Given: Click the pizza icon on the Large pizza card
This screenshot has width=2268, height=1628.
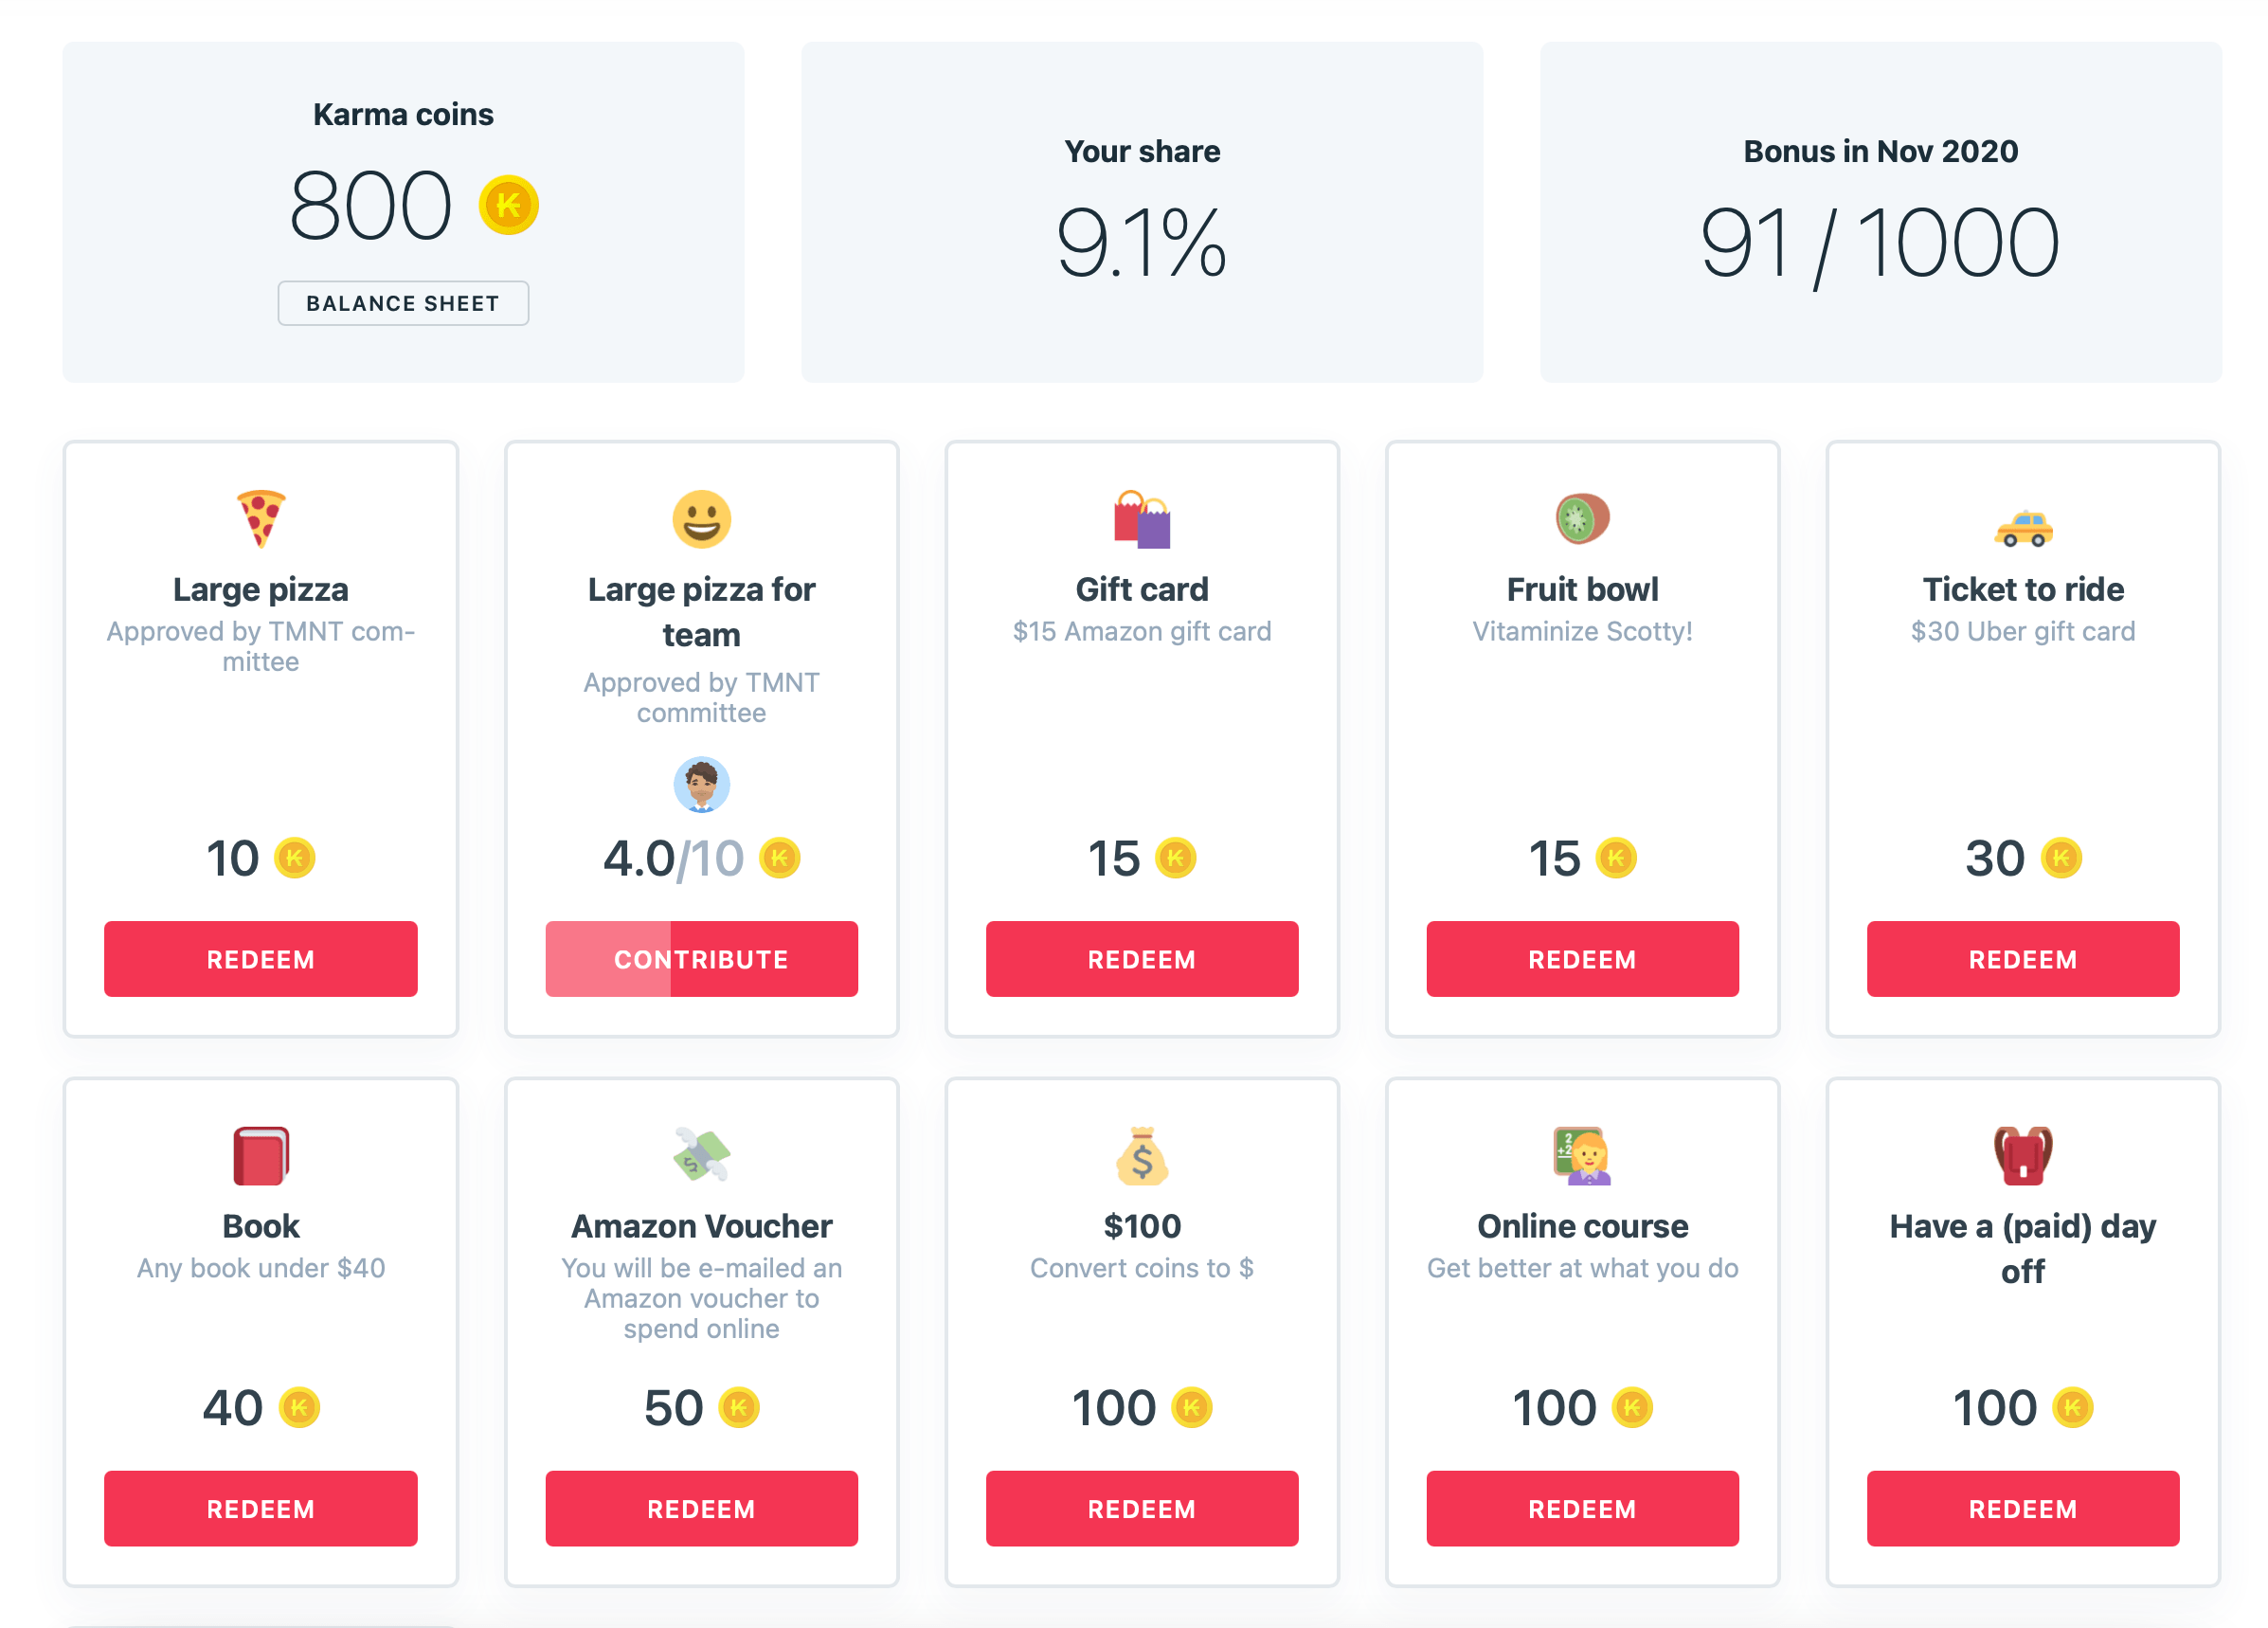Looking at the screenshot, I should [260, 519].
